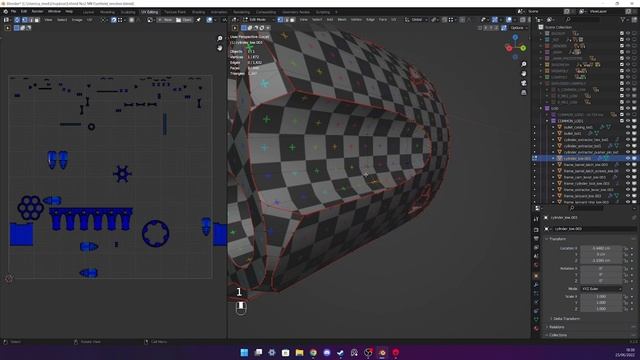Click Rotation X value field
Viewport: 640px width, 360px height.
tap(601, 269)
